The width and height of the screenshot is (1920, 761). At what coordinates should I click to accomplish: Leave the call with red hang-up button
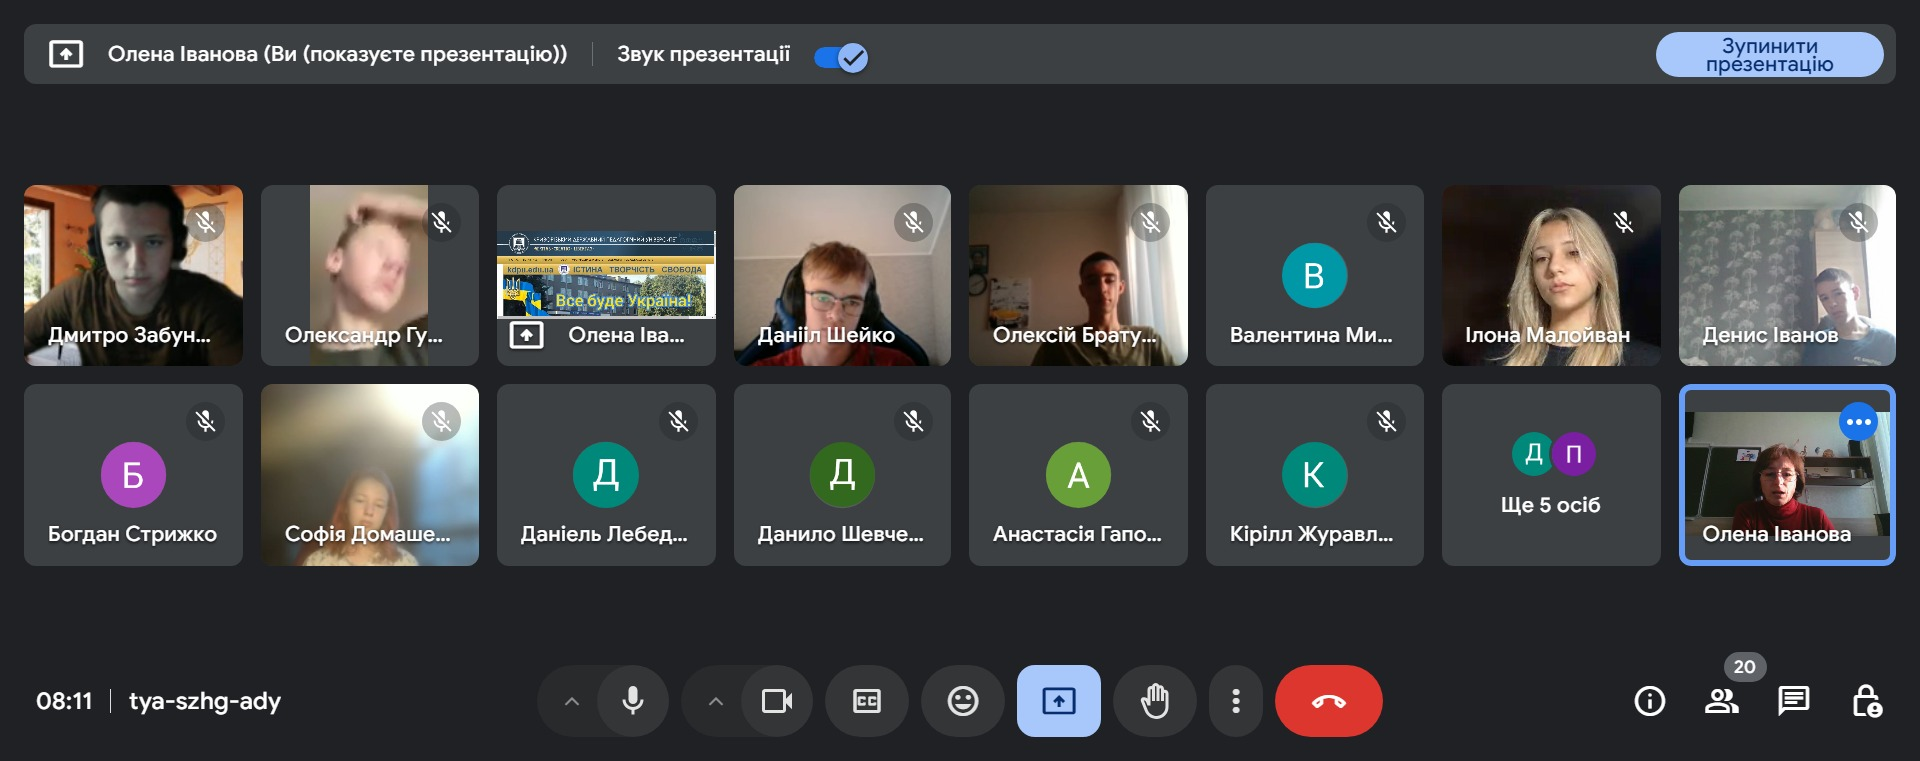[x=1329, y=701]
